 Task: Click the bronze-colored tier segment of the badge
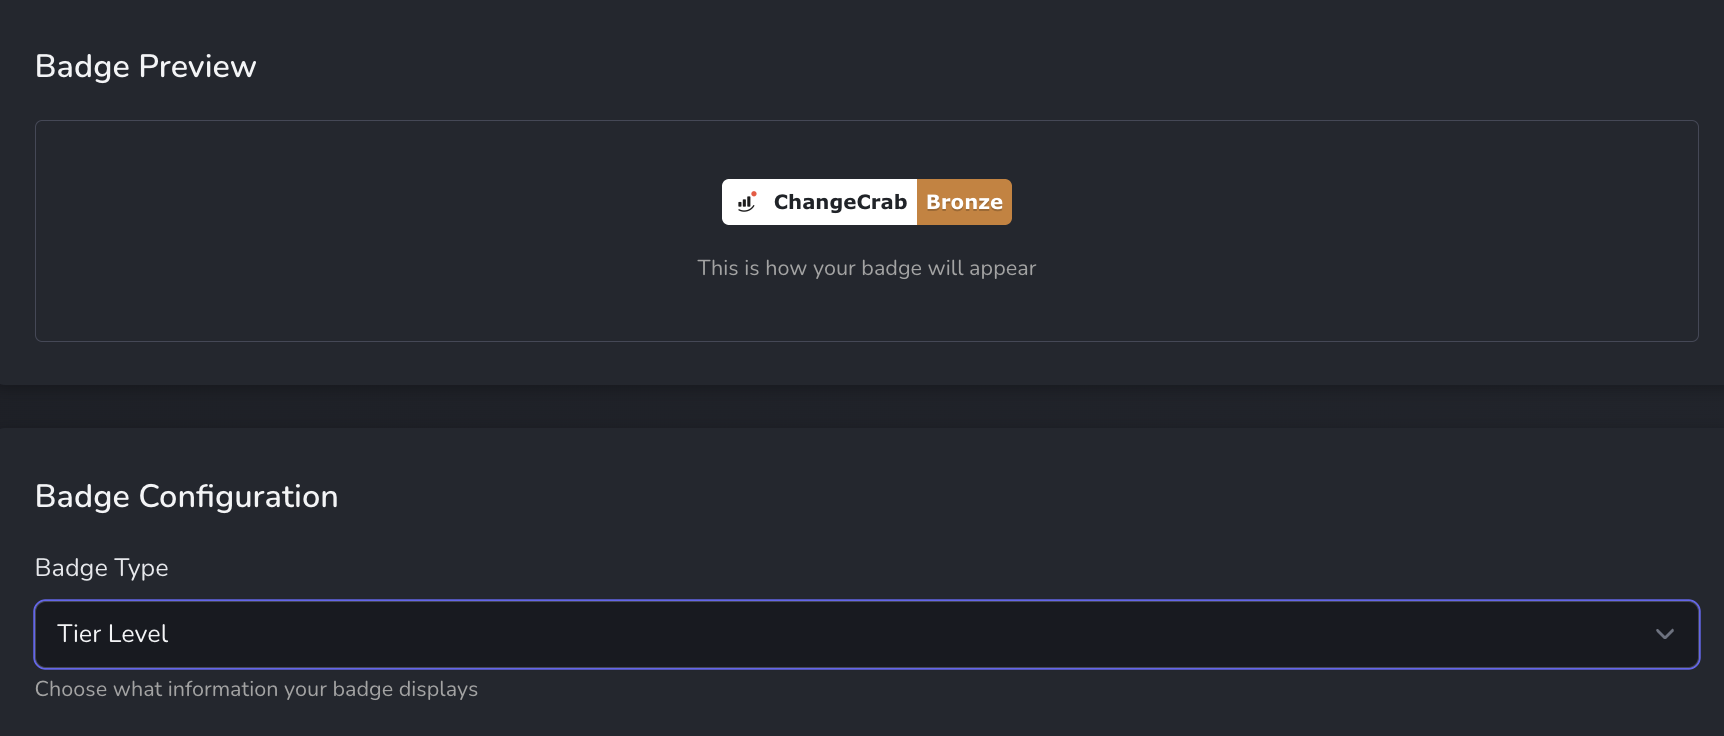[x=963, y=202]
